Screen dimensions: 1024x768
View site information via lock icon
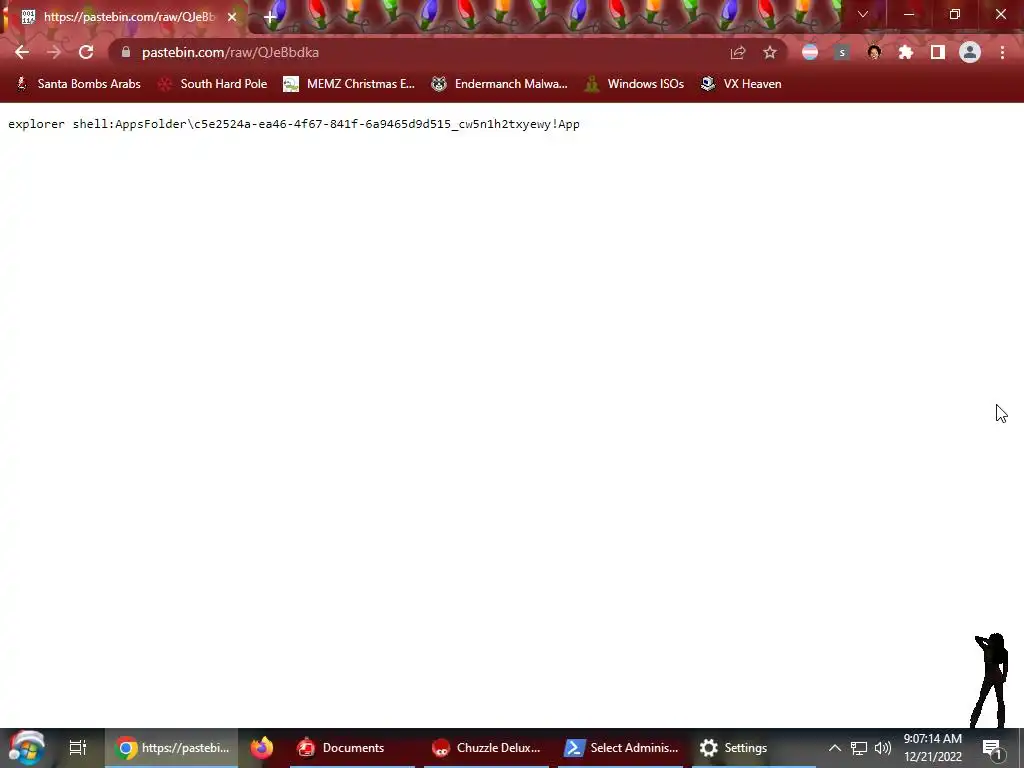point(126,52)
